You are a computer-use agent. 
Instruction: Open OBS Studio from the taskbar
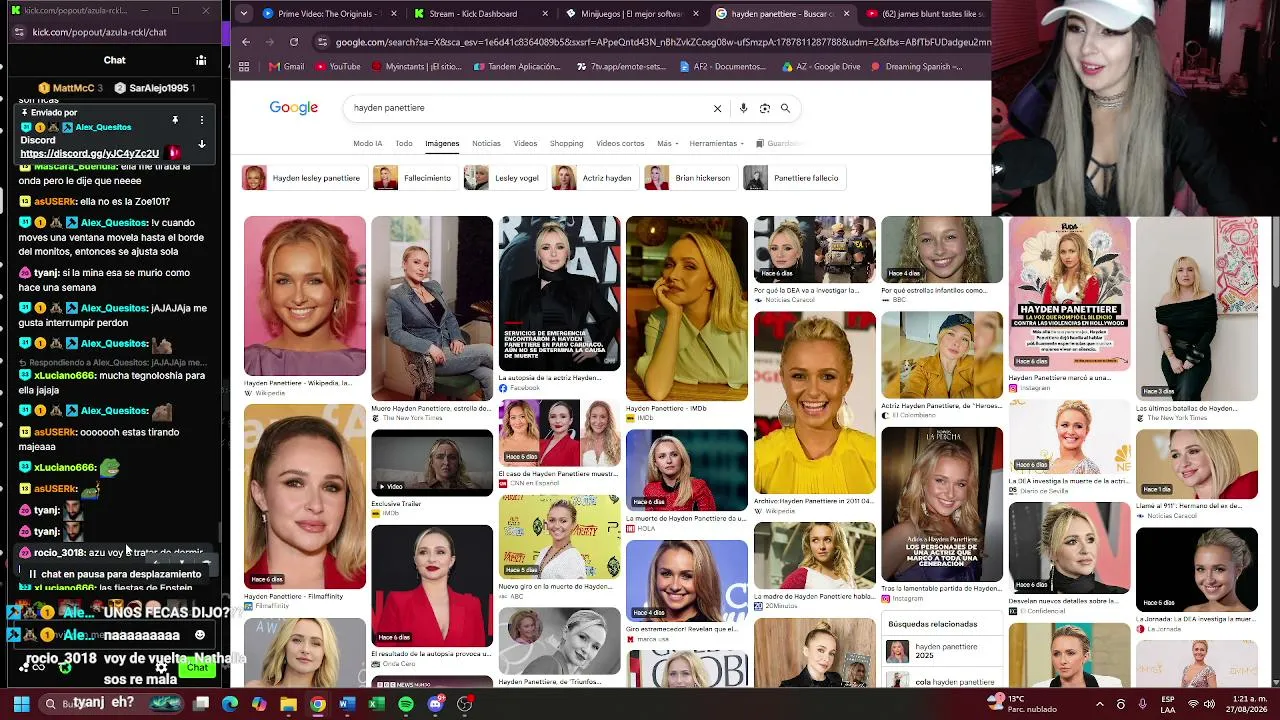(464, 704)
